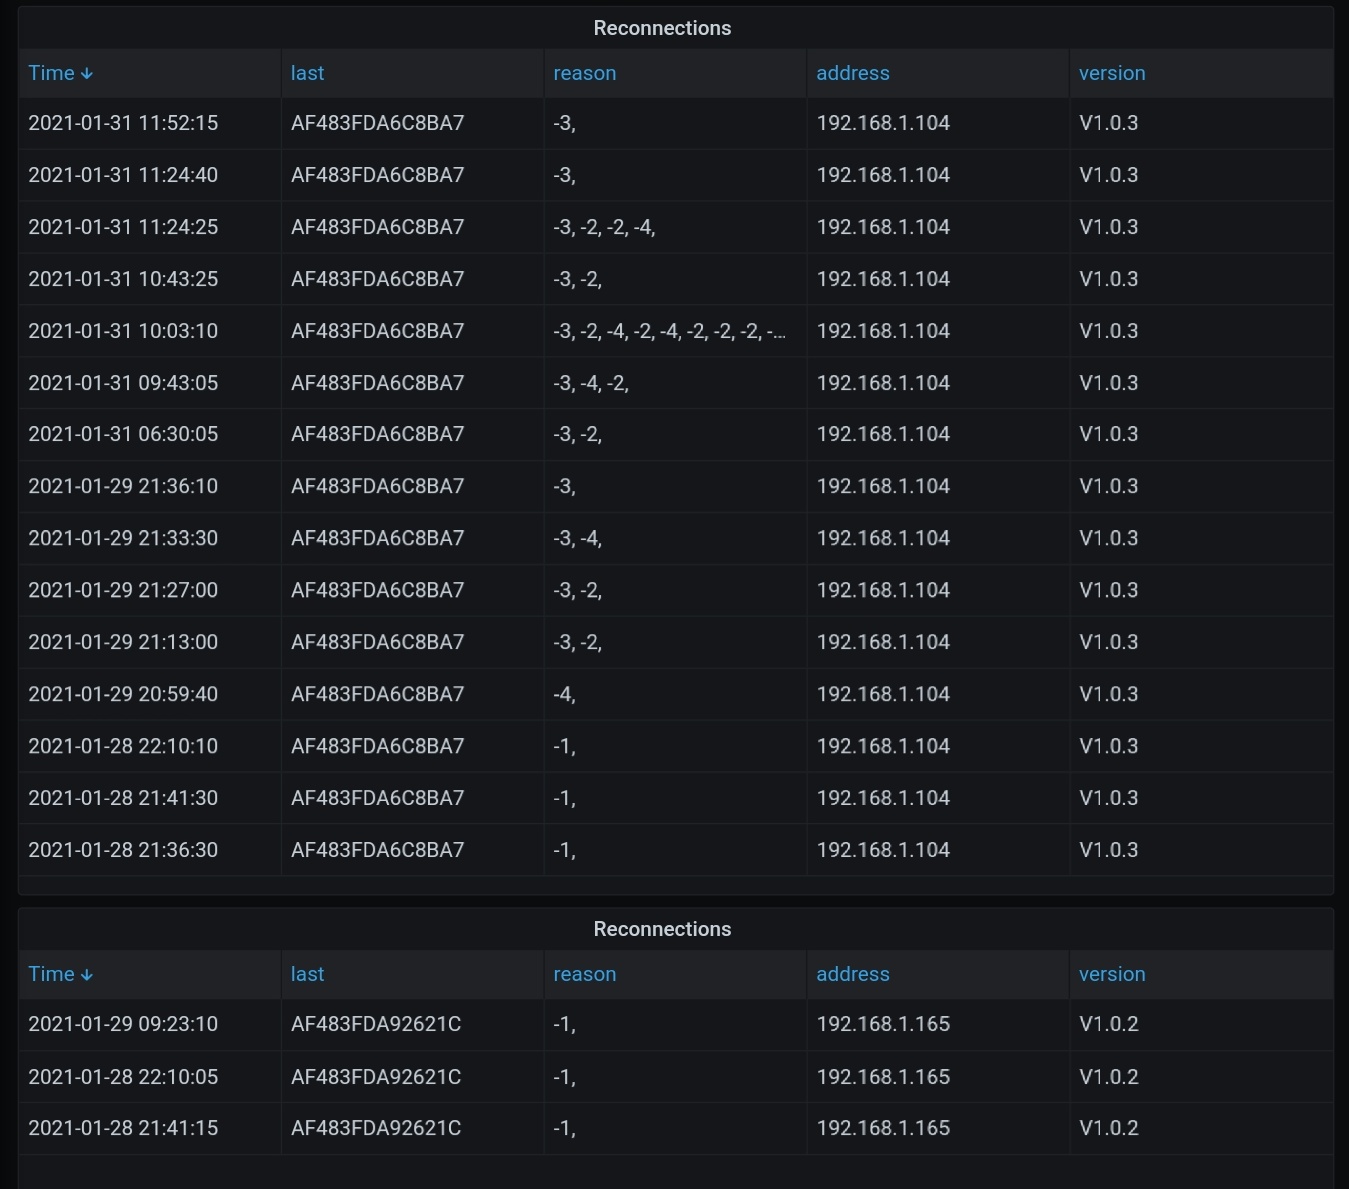Click version V1.0.3 in 21:41:30 row
The width and height of the screenshot is (1349, 1189).
tap(1108, 798)
